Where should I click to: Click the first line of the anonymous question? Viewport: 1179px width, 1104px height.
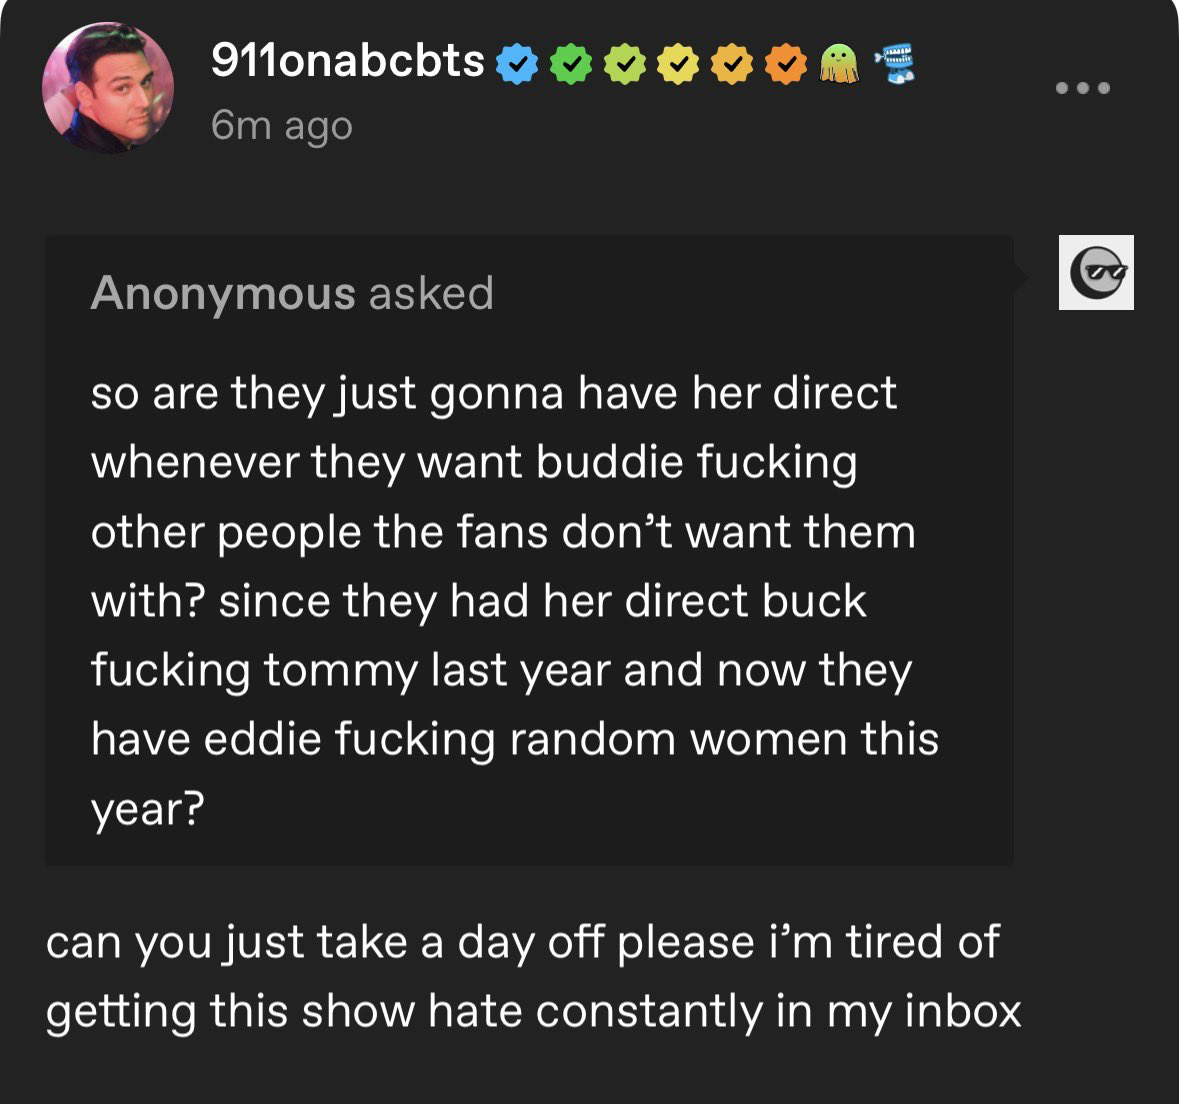[494, 393]
